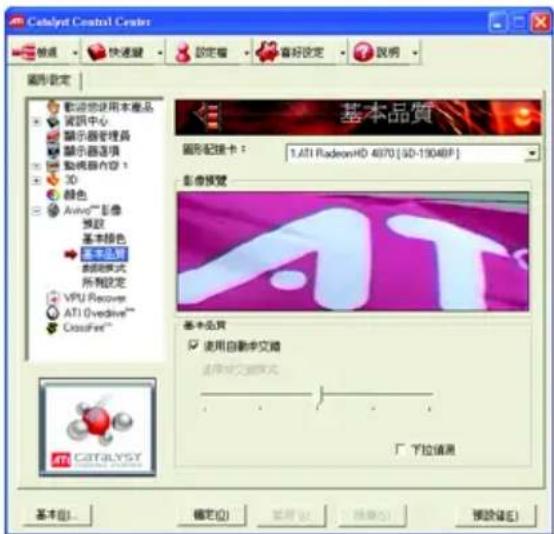Open the Displays Manager (顯示器管理員) entry
The image size is (554, 534).
[x=97, y=136]
